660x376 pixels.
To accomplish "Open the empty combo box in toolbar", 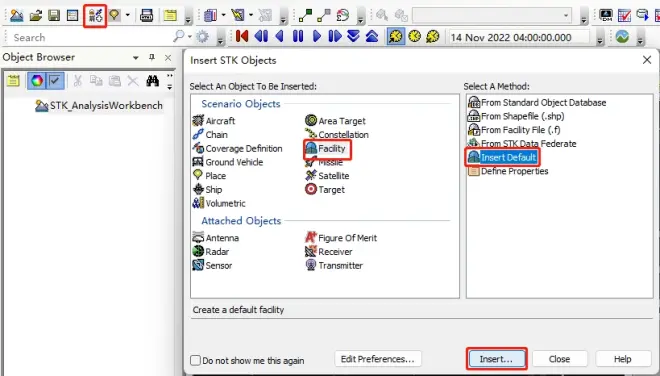I will click(492, 16).
